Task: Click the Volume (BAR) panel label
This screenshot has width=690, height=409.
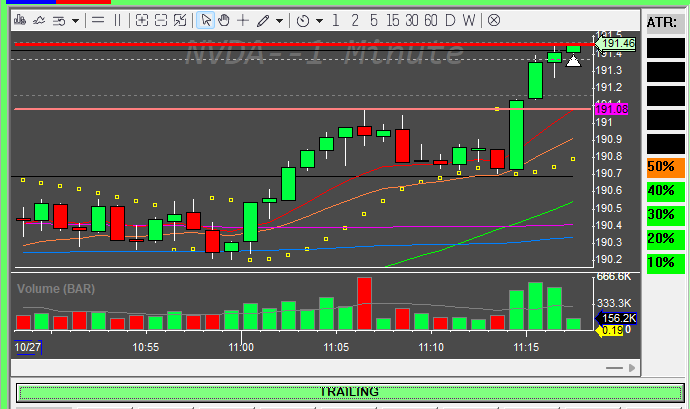Action: pos(56,289)
